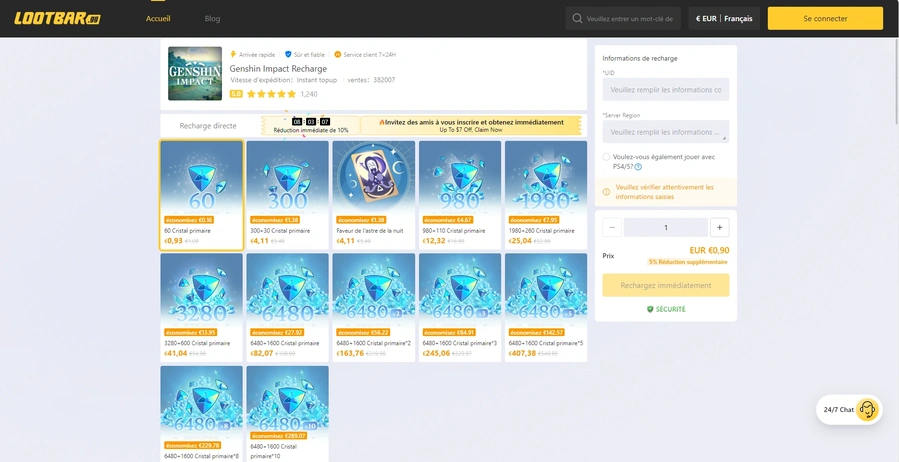The height and width of the screenshot is (462, 899).
Task: Select the 300+30 Cristal primaire pack
Action: click(x=287, y=195)
